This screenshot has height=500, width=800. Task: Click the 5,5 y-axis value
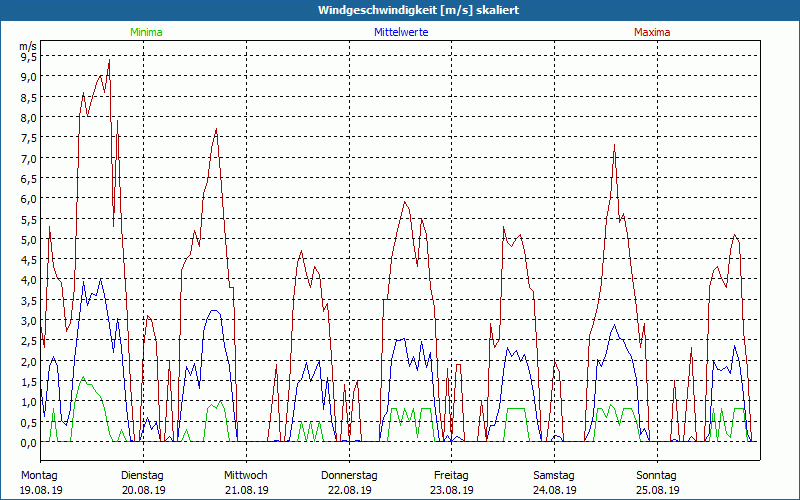tap(29, 219)
